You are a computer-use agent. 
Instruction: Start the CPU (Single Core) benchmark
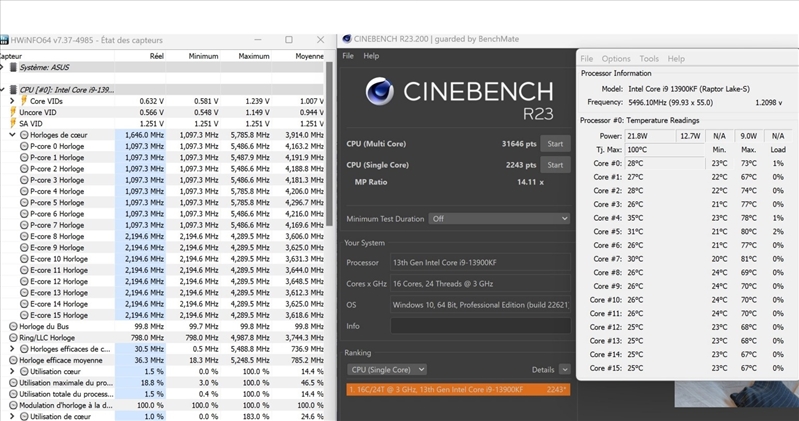(555, 165)
